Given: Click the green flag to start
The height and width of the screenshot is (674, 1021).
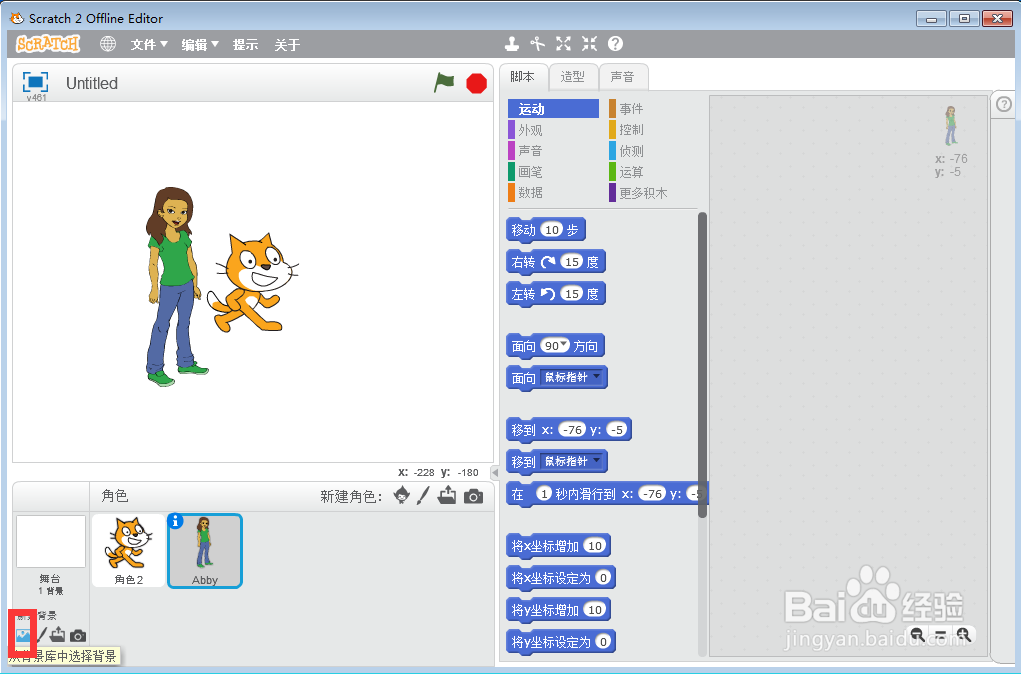Looking at the screenshot, I should tap(444, 83).
